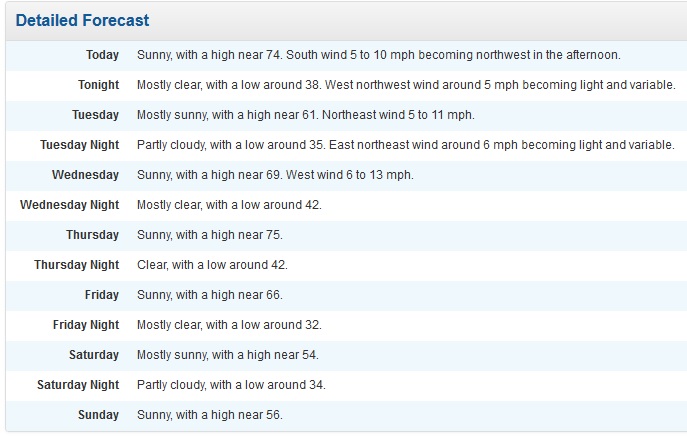Screen dimensions: 687x436
Task: Select the Sunday period label
Action: pyautogui.click(x=99, y=415)
